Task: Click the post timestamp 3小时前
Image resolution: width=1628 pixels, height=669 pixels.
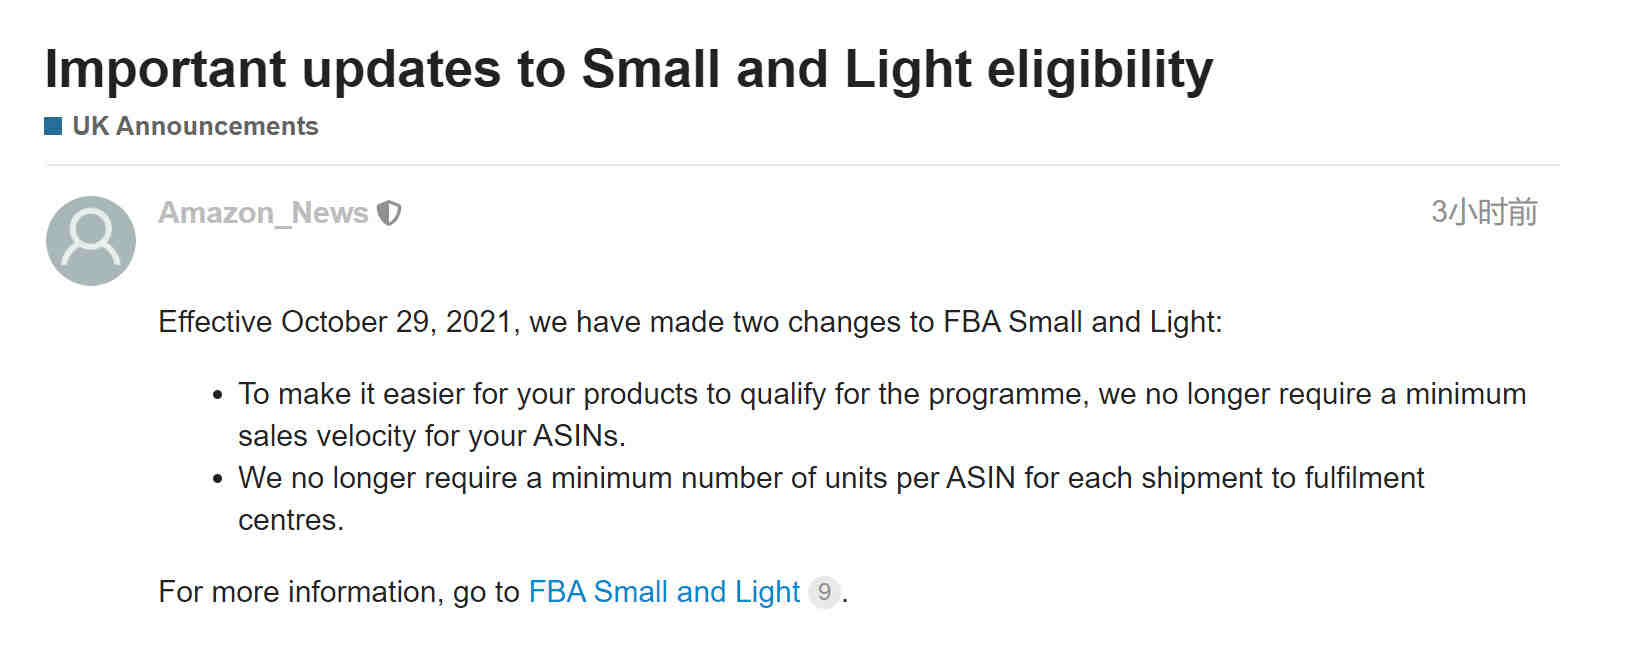Action: tap(1484, 212)
